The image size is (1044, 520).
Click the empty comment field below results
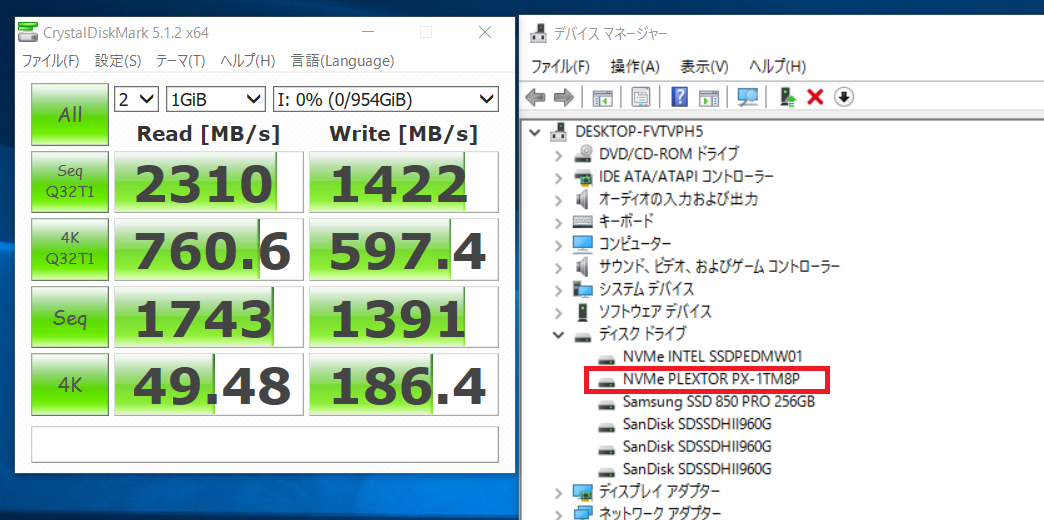[x=265, y=444]
